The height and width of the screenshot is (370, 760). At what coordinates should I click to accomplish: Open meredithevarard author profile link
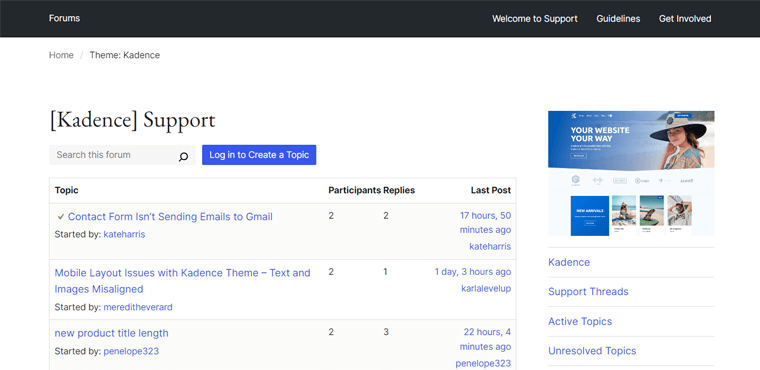(138, 307)
